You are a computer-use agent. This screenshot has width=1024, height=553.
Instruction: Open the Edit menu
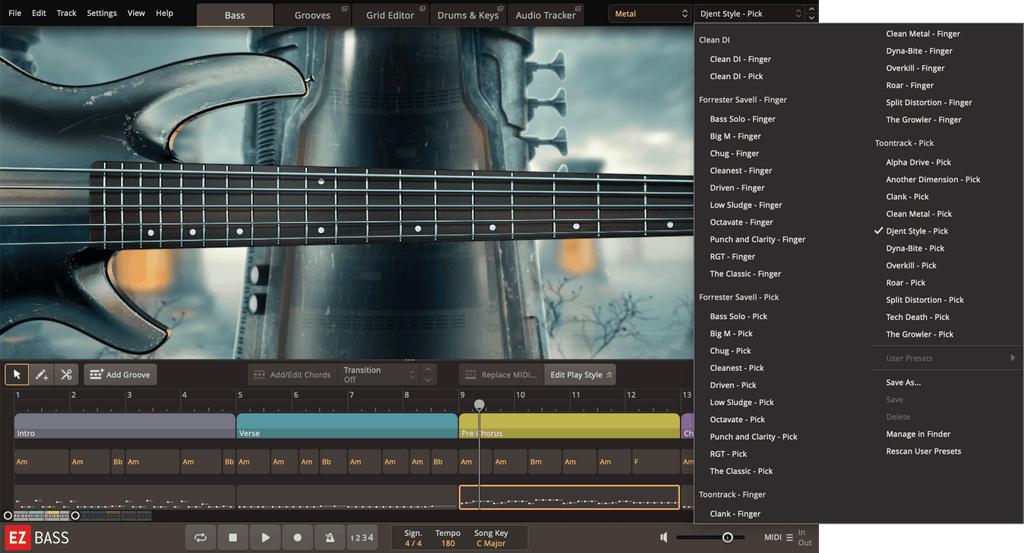(x=39, y=13)
